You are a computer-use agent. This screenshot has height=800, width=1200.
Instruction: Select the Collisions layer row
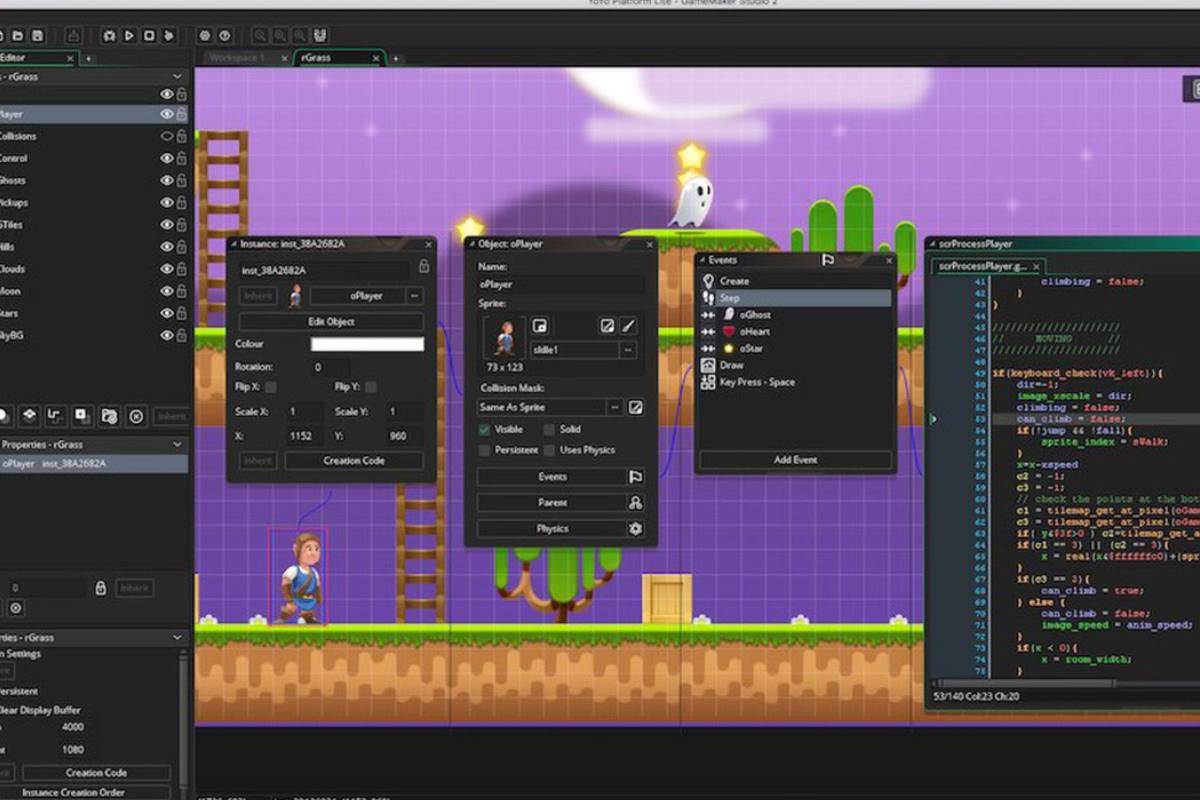(94, 136)
